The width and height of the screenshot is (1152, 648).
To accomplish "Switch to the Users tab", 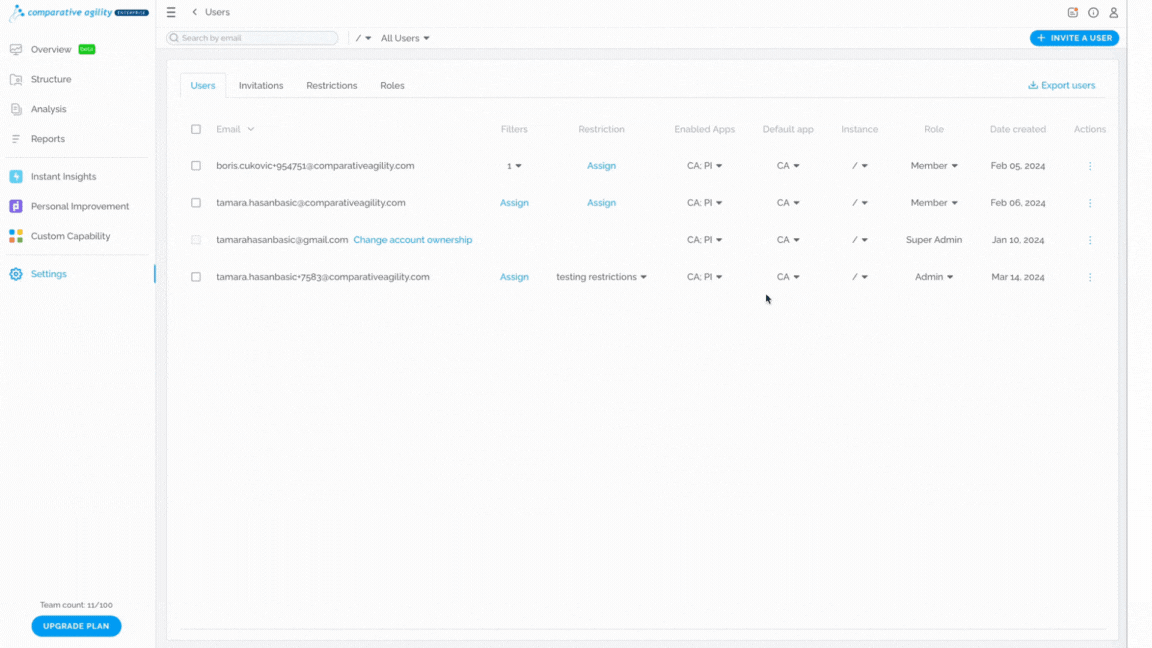I will 203,85.
